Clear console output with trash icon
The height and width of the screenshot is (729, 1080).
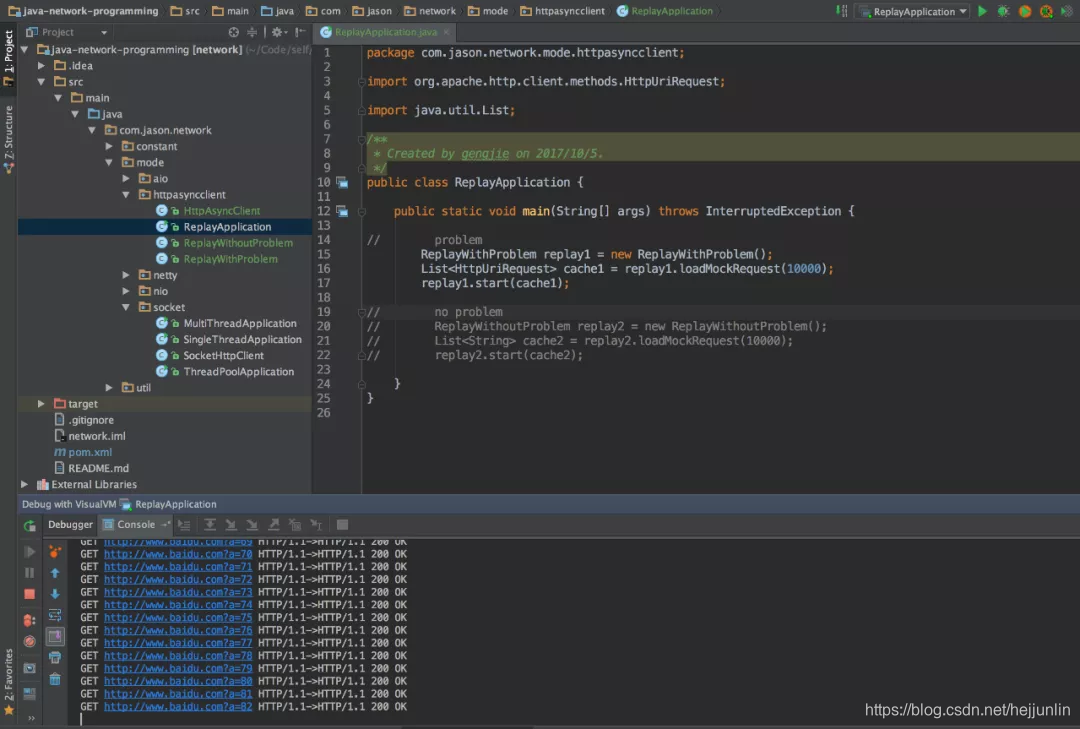[55, 680]
